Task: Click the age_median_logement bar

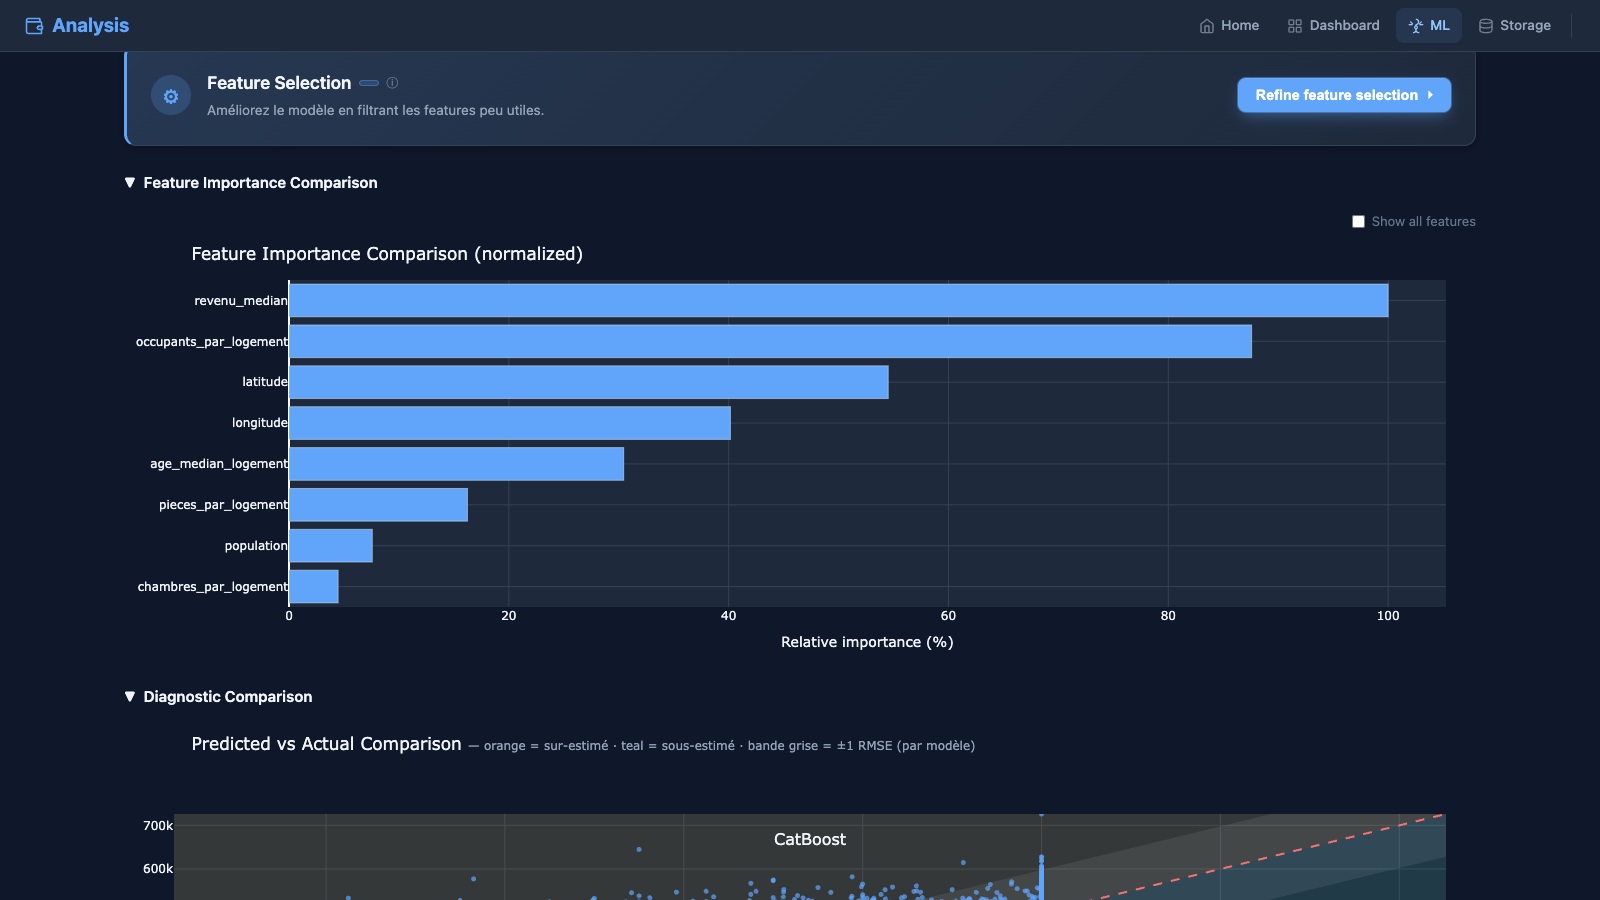Action: pos(457,464)
